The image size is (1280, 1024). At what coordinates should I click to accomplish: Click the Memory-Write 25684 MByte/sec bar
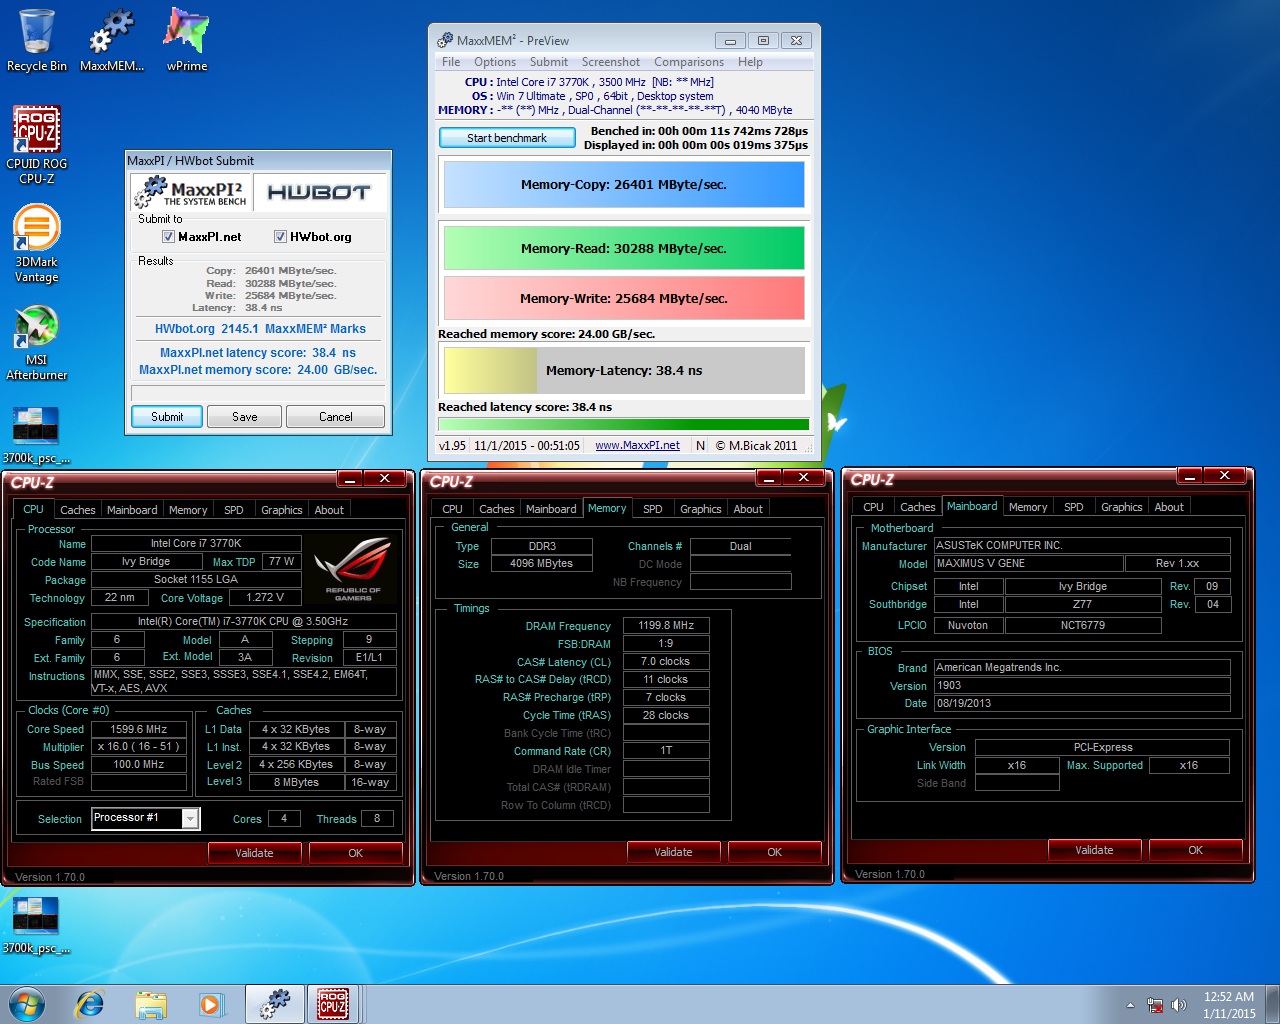coord(624,298)
